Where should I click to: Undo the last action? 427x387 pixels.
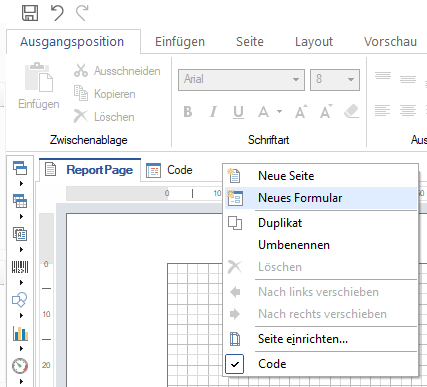click(57, 13)
